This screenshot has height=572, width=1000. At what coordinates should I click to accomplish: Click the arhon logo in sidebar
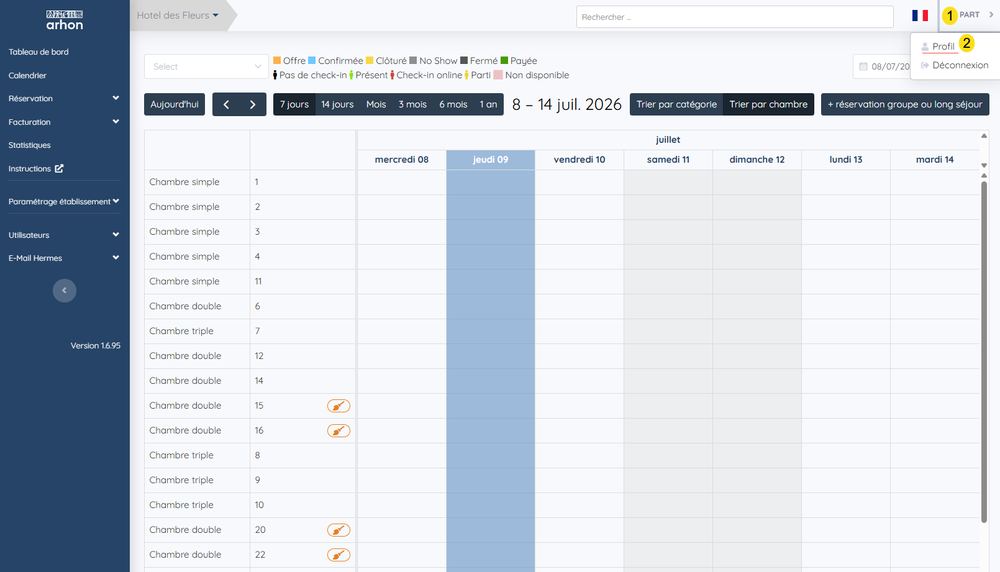(x=64, y=20)
